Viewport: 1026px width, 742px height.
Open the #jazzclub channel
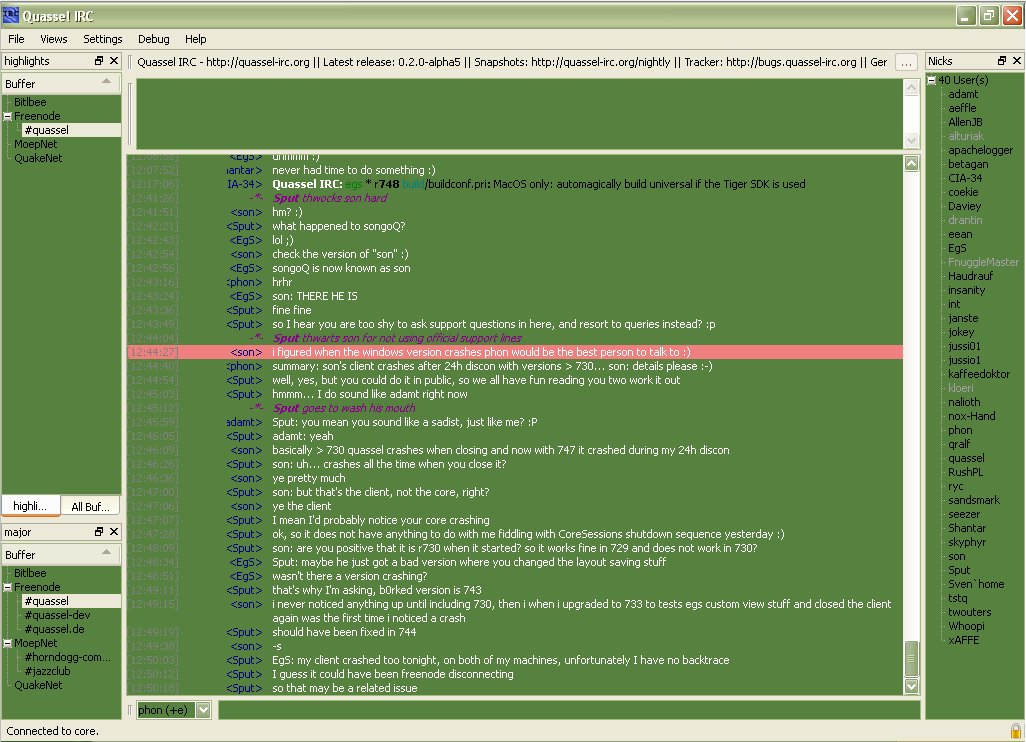click(47, 671)
